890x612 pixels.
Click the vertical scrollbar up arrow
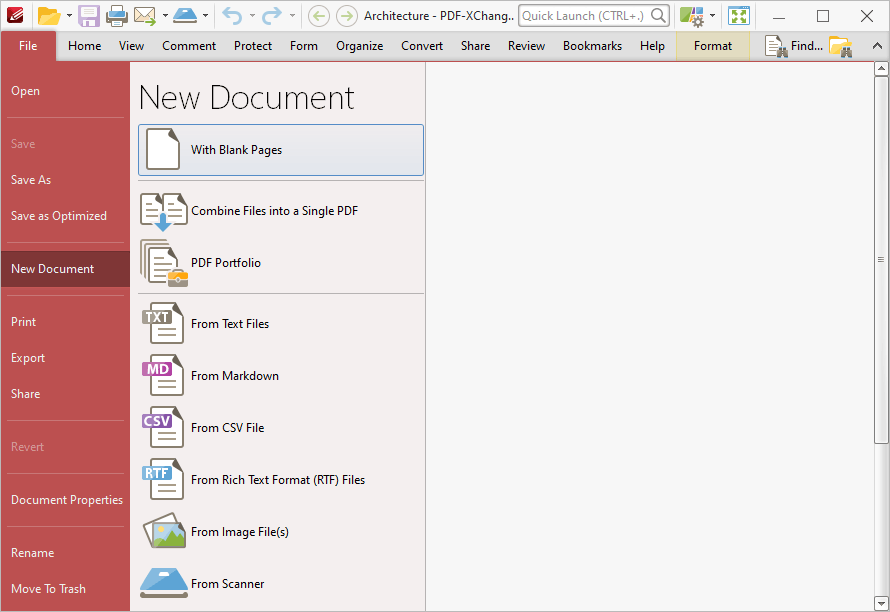point(881,69)
